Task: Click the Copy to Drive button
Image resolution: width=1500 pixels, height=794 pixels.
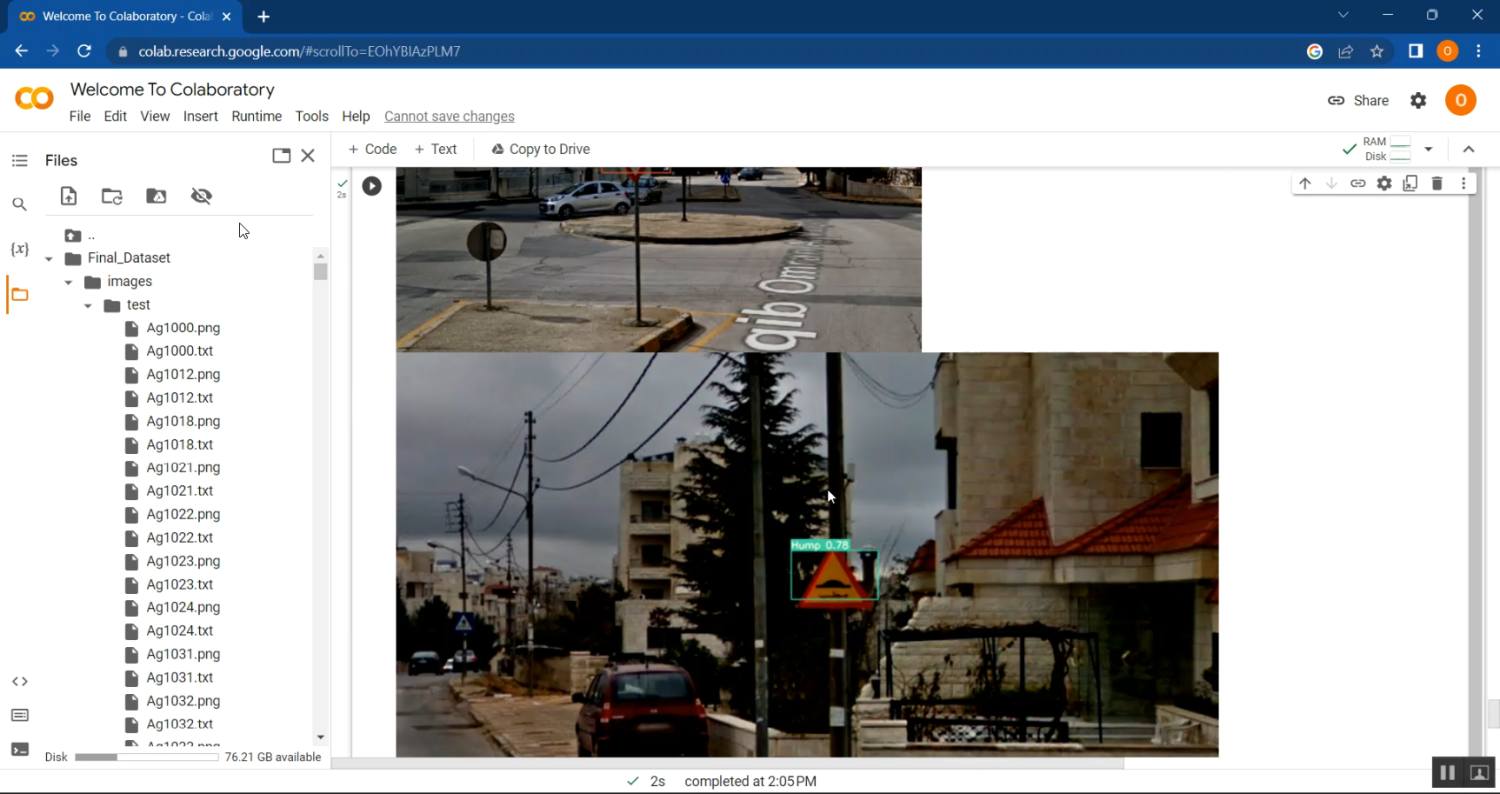Action: point(540,148)
